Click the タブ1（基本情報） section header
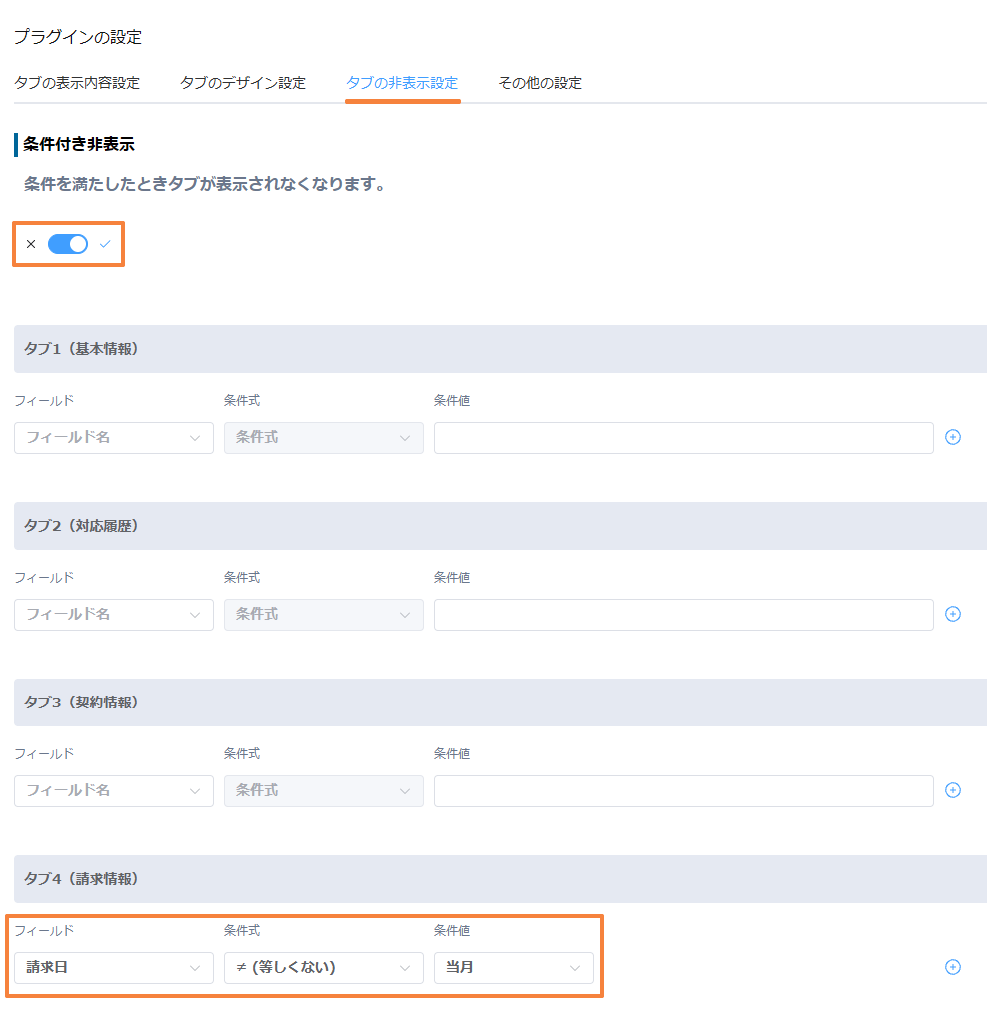Image resolution: width=987 pixels, height=1026 pixels. click(x=500, y=349)
